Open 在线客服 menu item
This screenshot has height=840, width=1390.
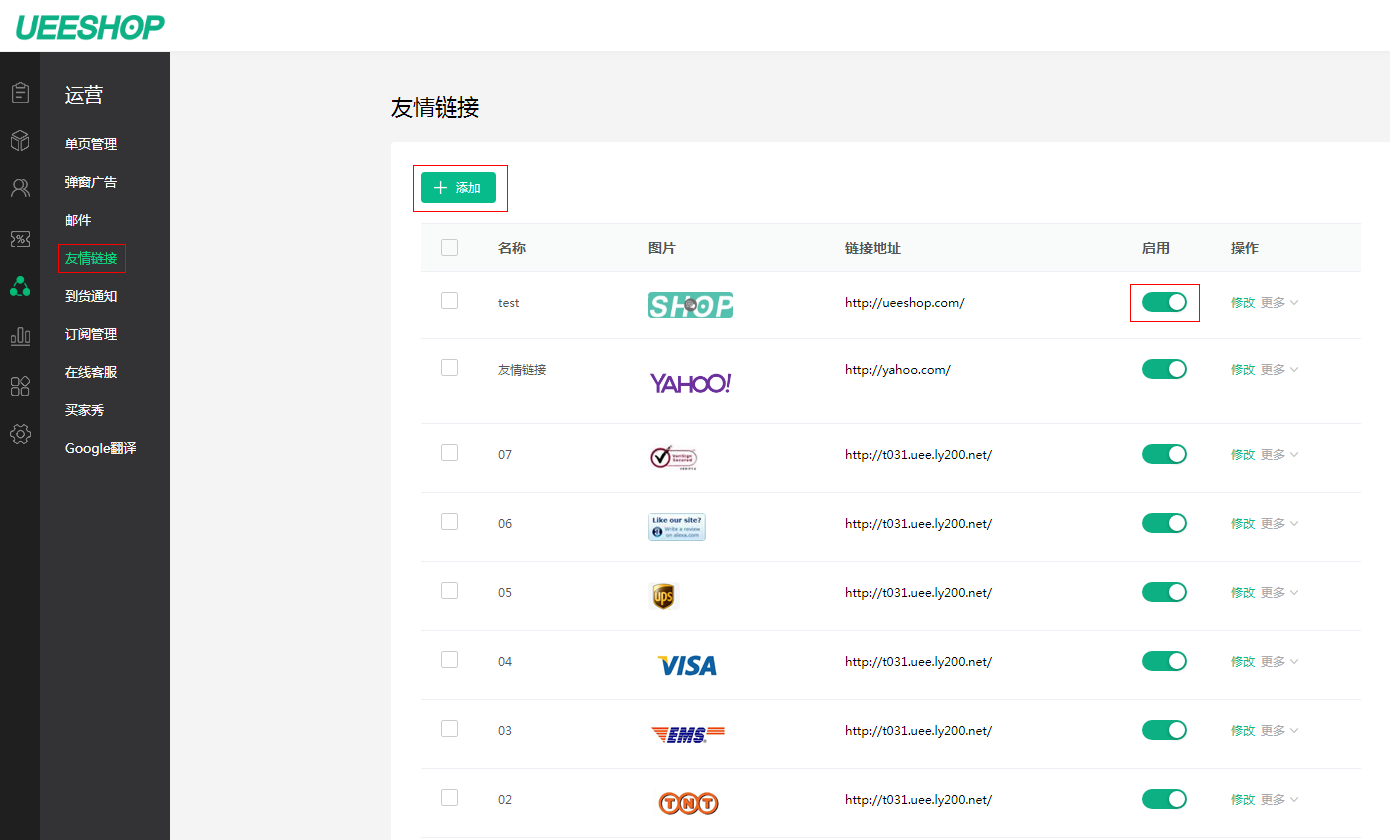point(91,372)
